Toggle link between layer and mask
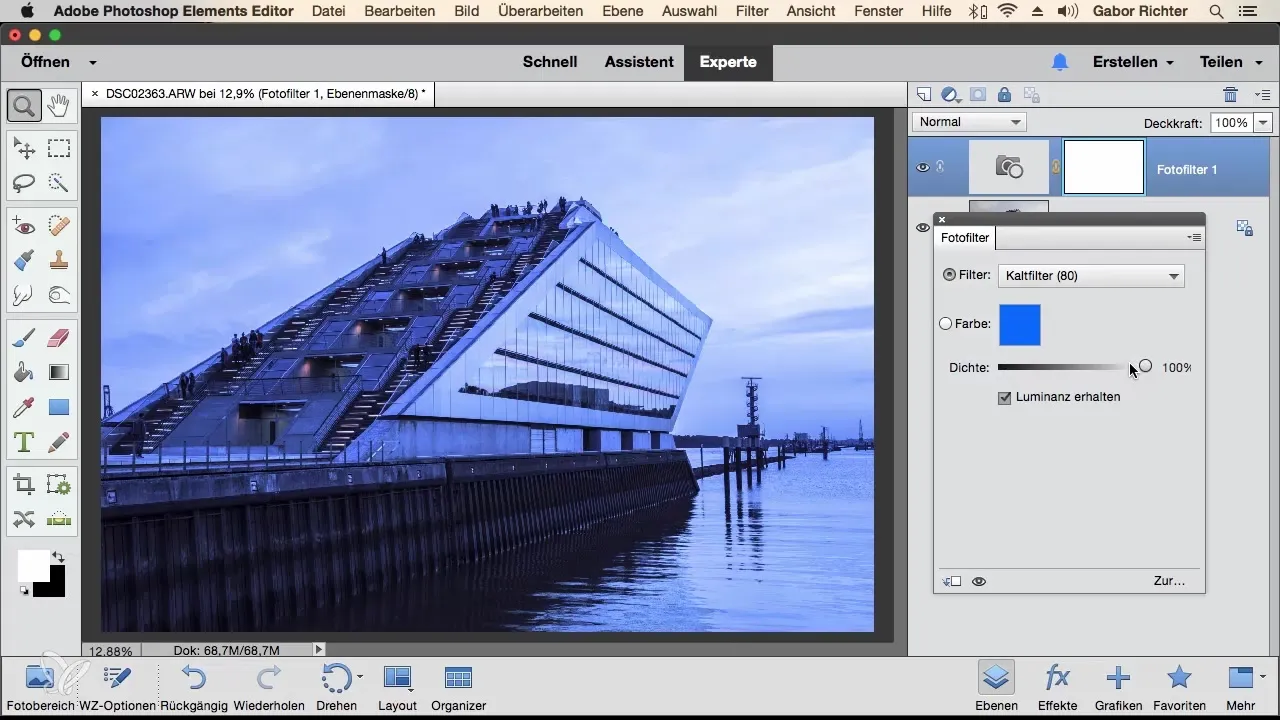1280x720 pixels. (1055, 168)
